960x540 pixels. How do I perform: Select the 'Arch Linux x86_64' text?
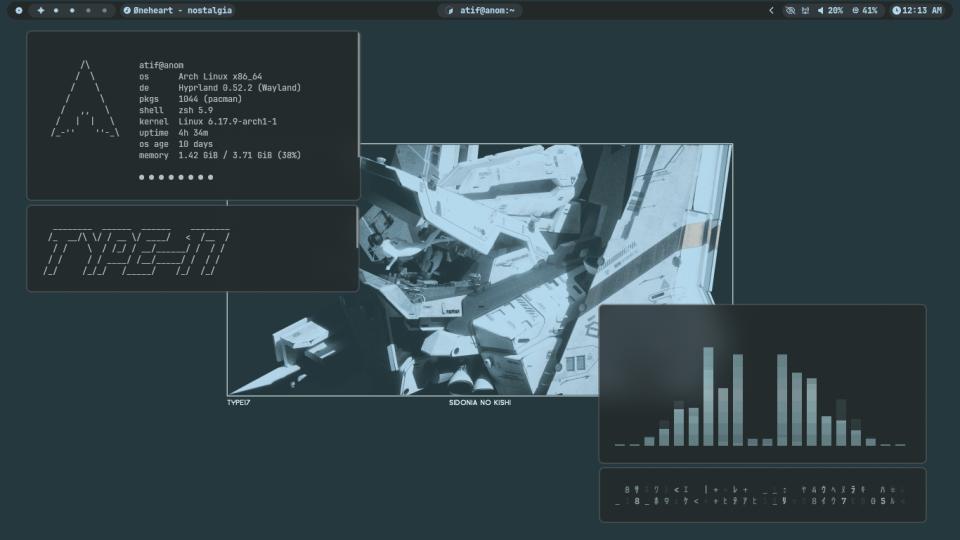[220, 77]
